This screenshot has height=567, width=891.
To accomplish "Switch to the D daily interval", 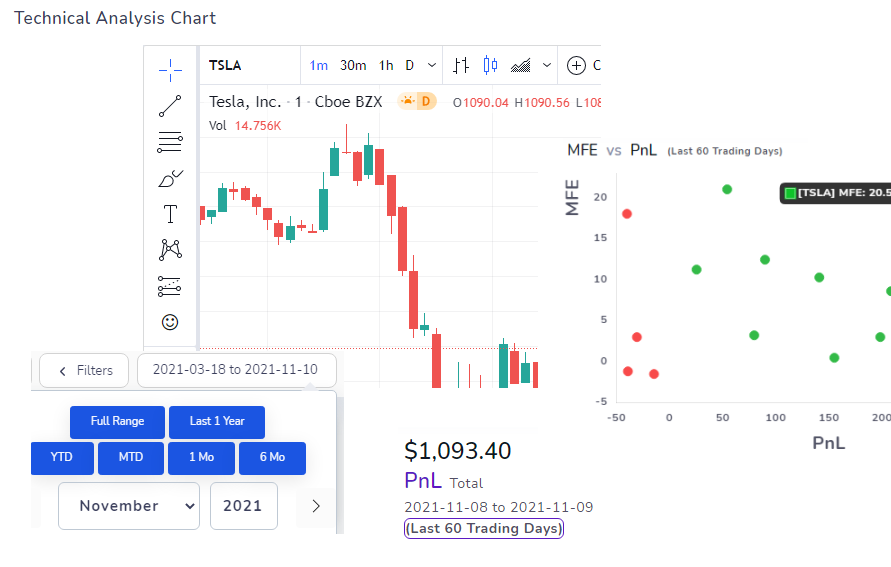I will click(x=410, y=65).
